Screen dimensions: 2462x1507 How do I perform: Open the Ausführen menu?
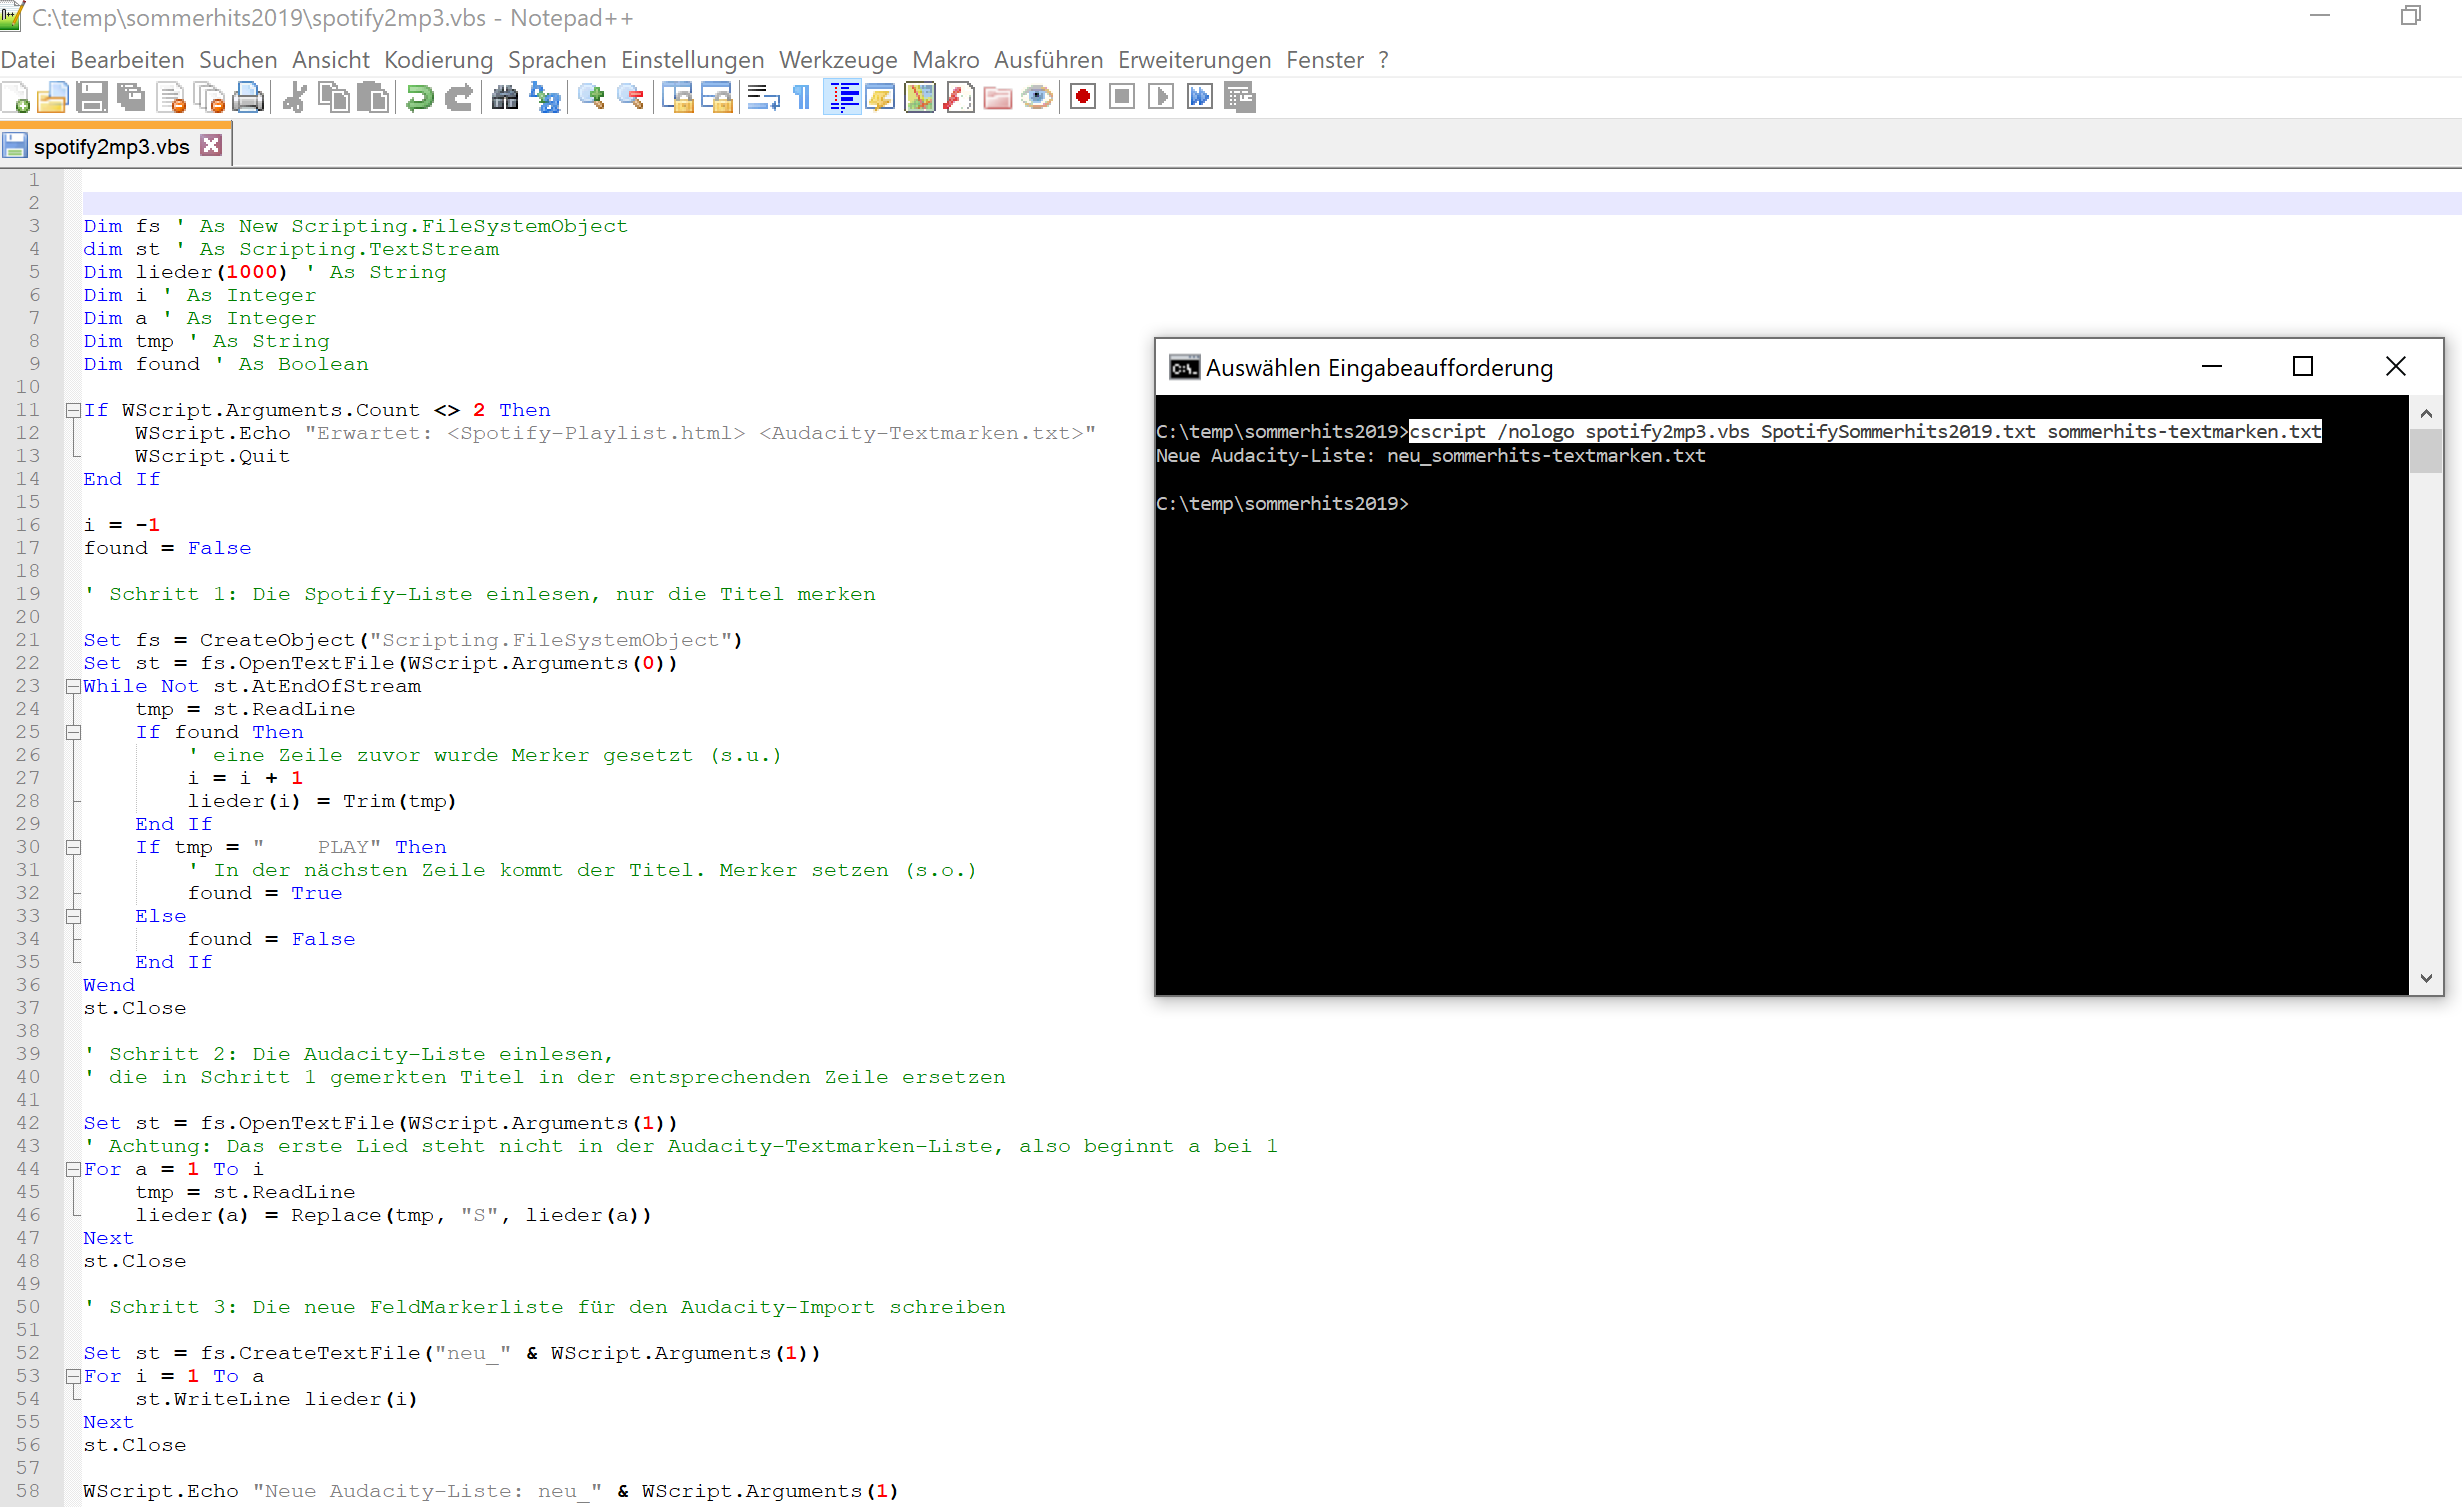coord(1048,60)
